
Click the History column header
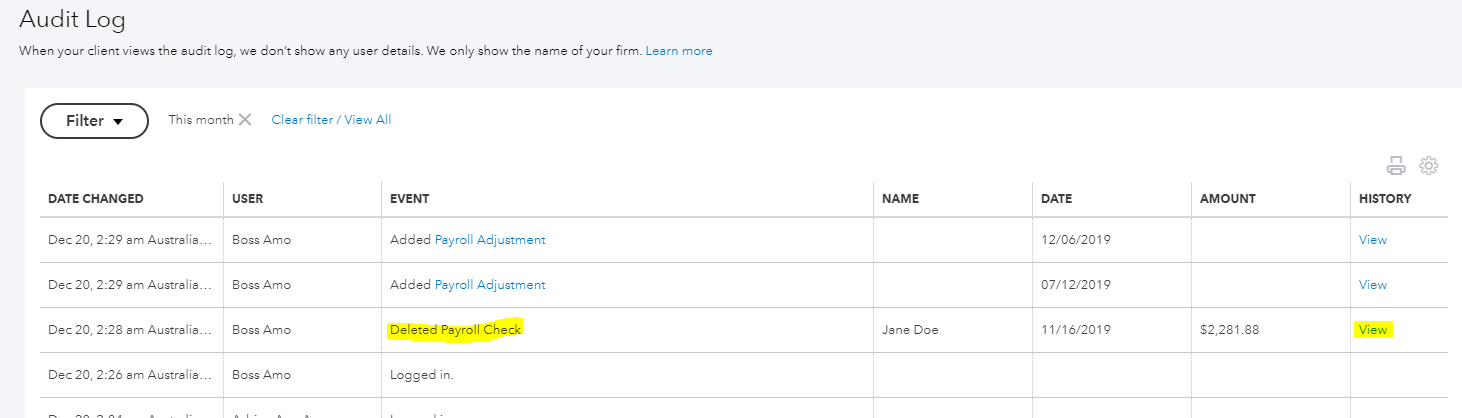[1384, 199]
